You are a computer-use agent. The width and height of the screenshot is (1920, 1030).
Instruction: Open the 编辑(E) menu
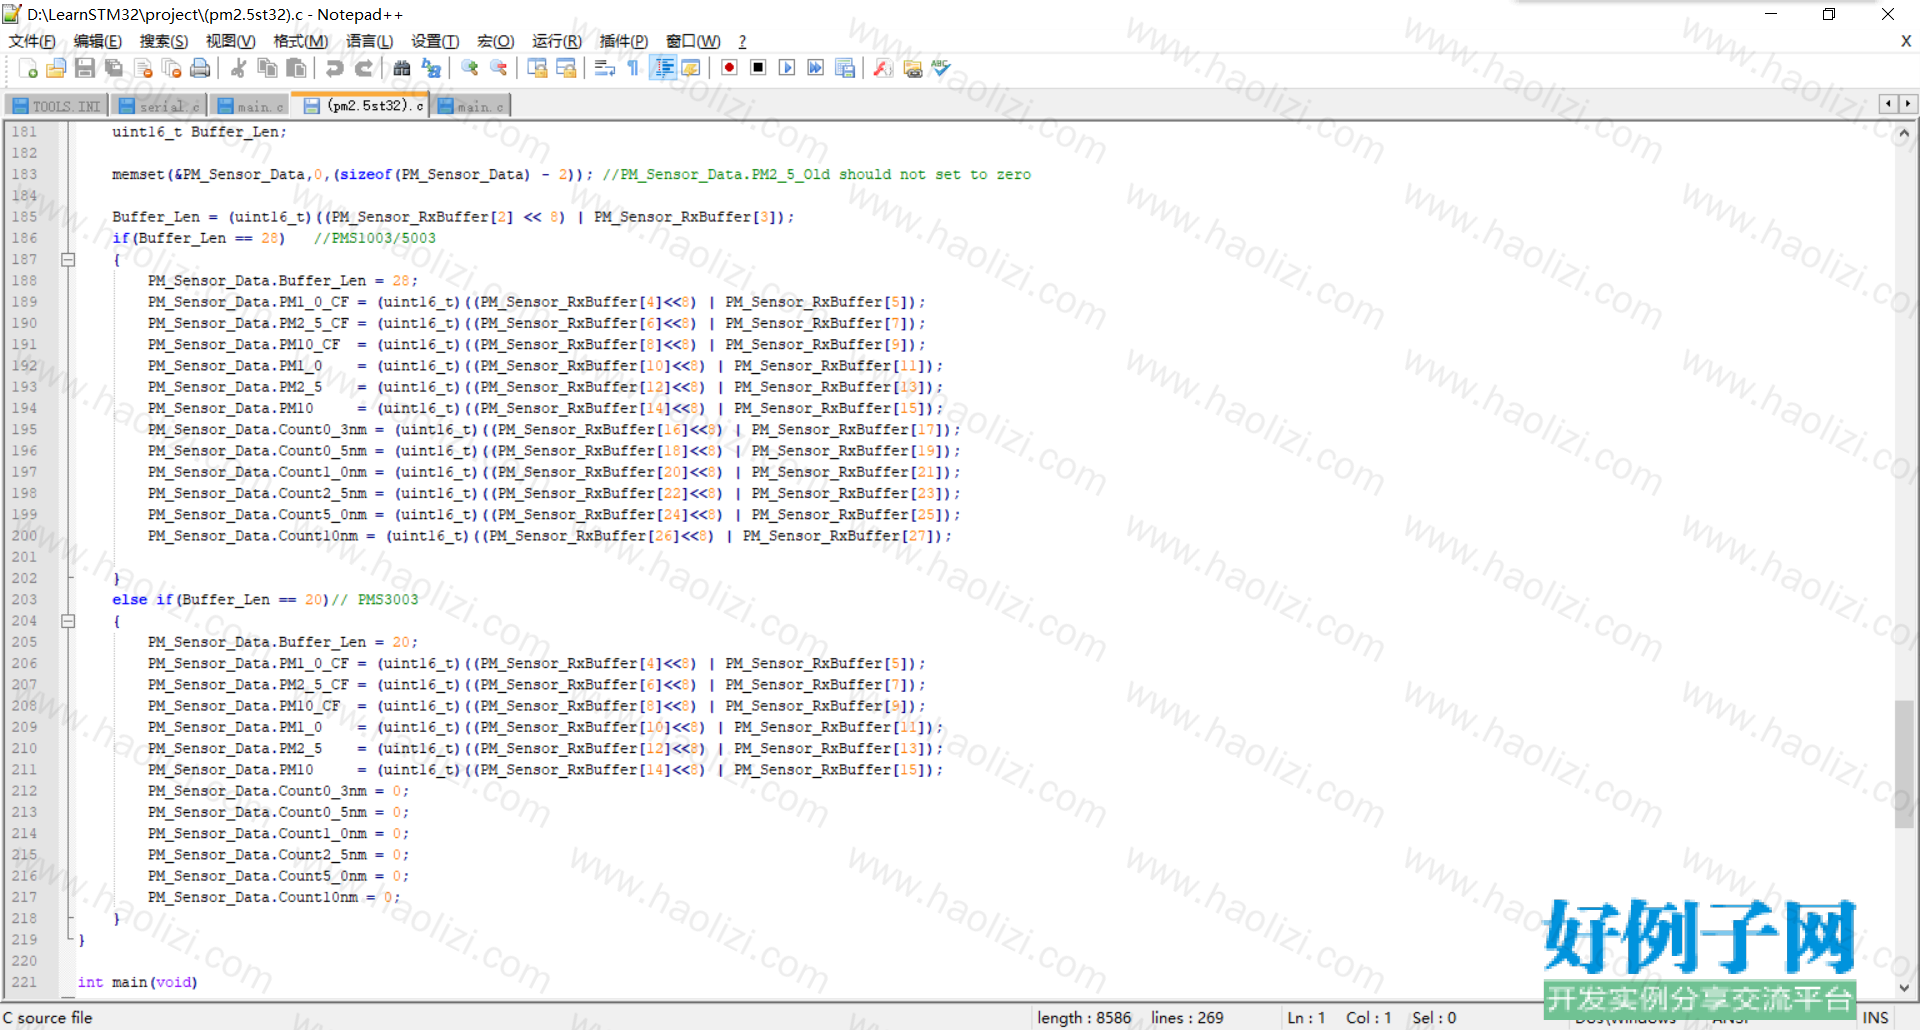[97, 41]
